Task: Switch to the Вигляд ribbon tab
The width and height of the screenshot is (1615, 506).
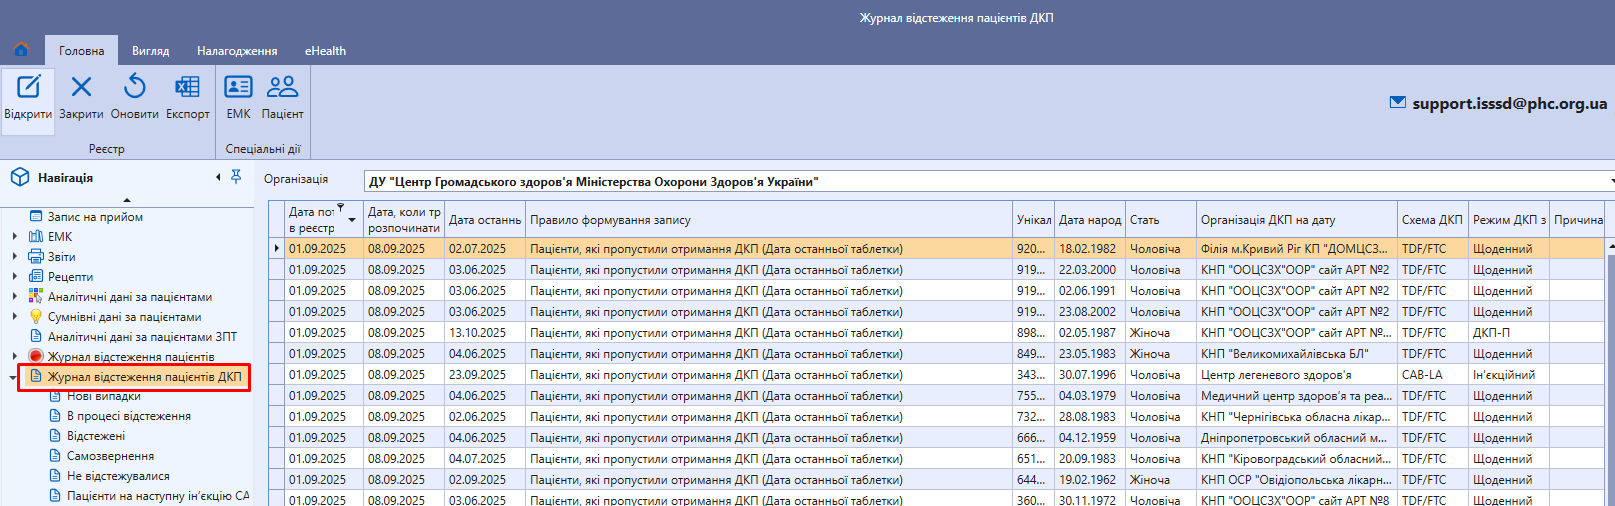Action: (x=150, y=51)
